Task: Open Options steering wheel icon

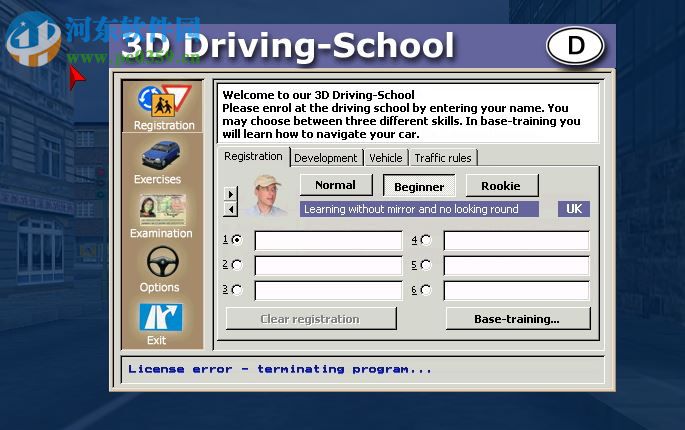Action: click(x=162, y=261)
